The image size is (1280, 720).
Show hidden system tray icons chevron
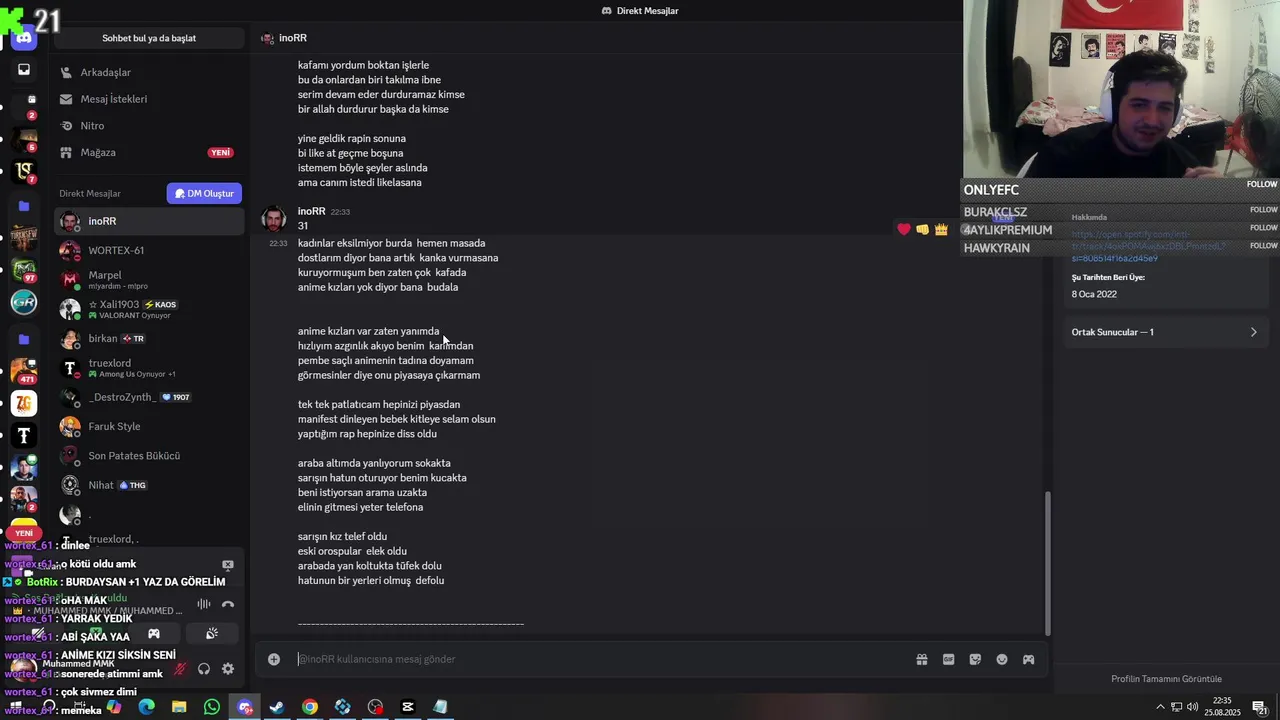coord(1160,707)
